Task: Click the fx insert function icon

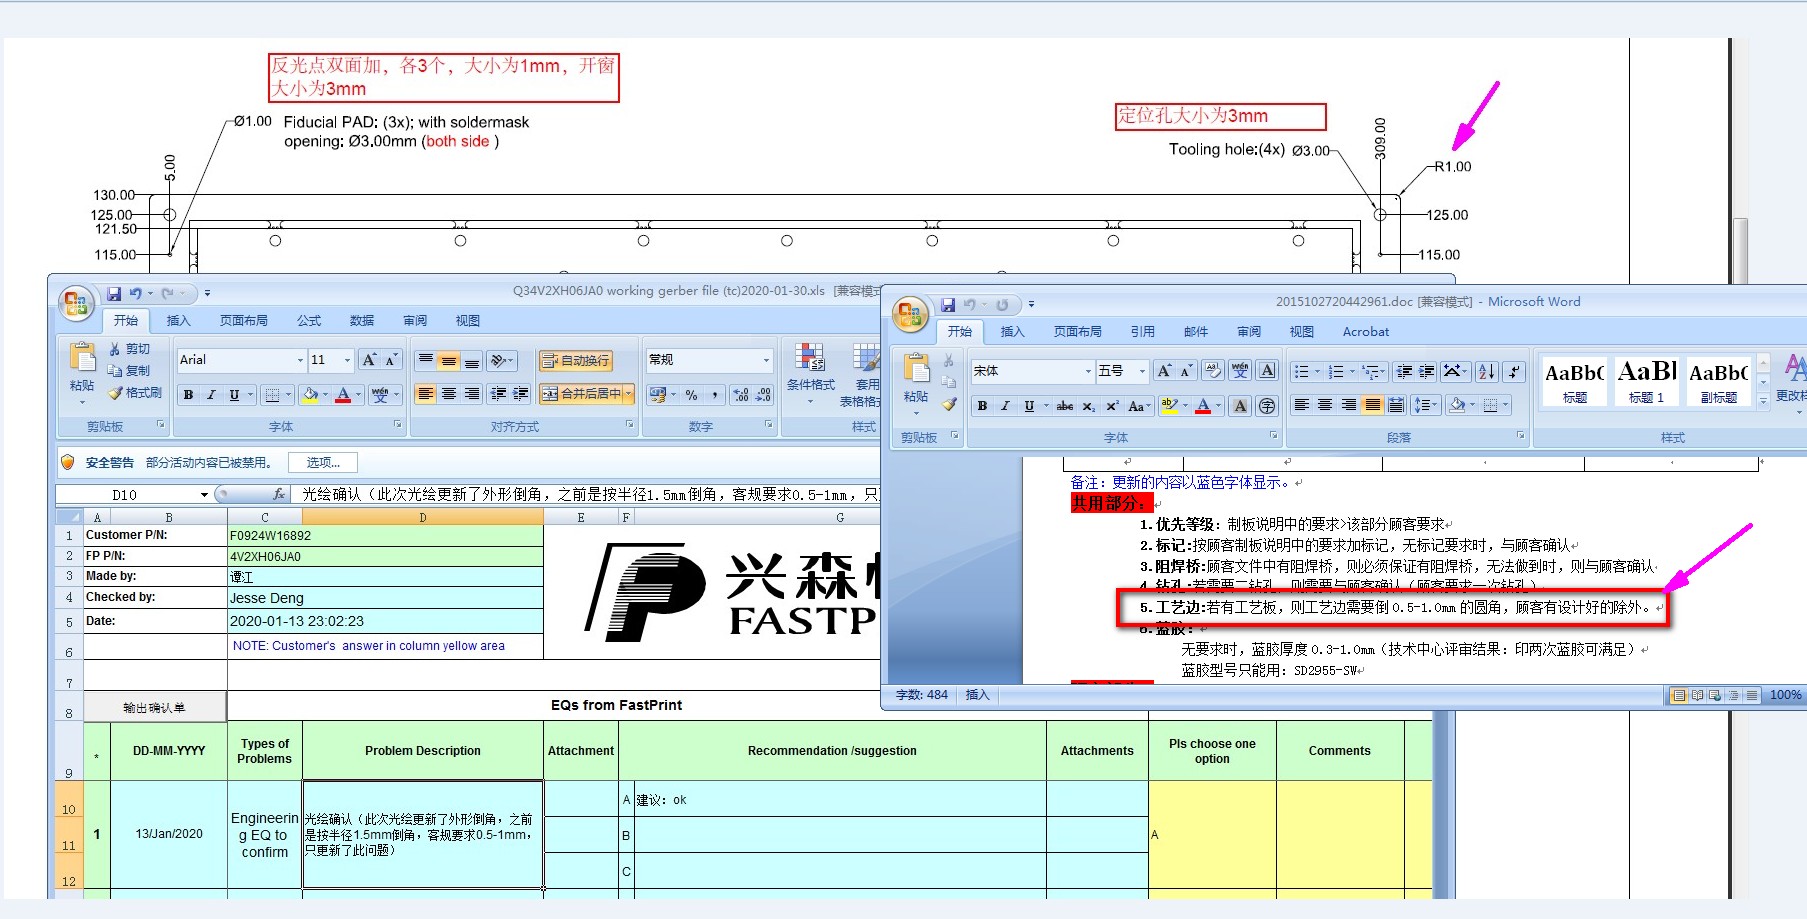Action: click(279, 494)
